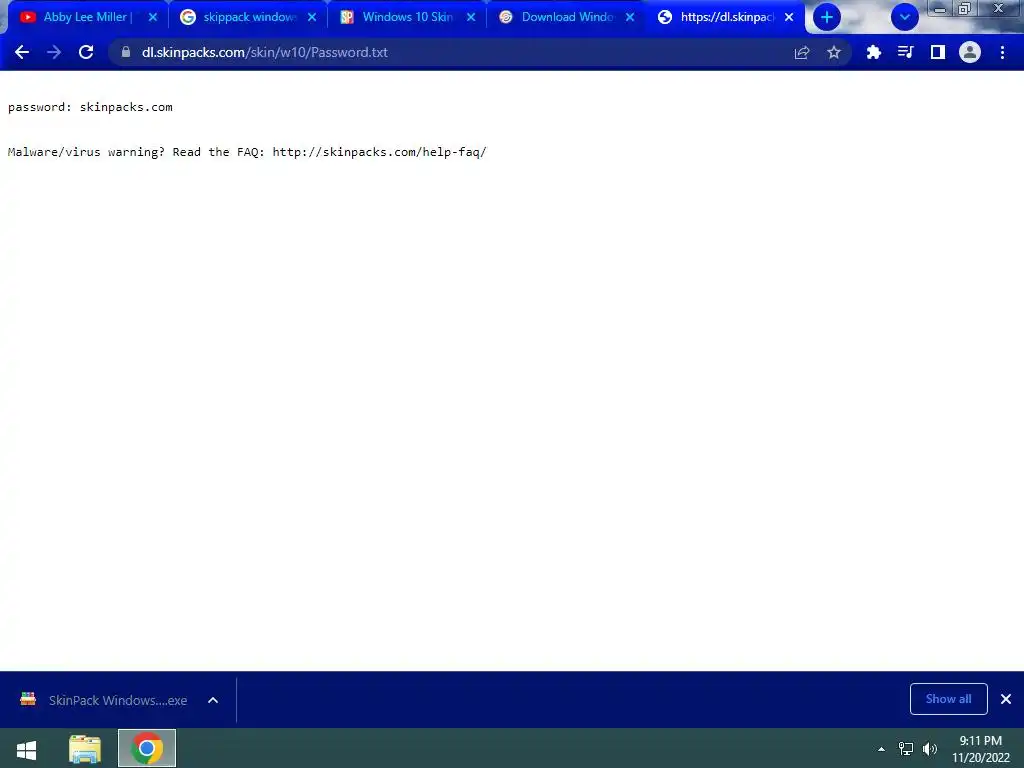Click the address bar URL
The image size is (1024, 768).
264,52
